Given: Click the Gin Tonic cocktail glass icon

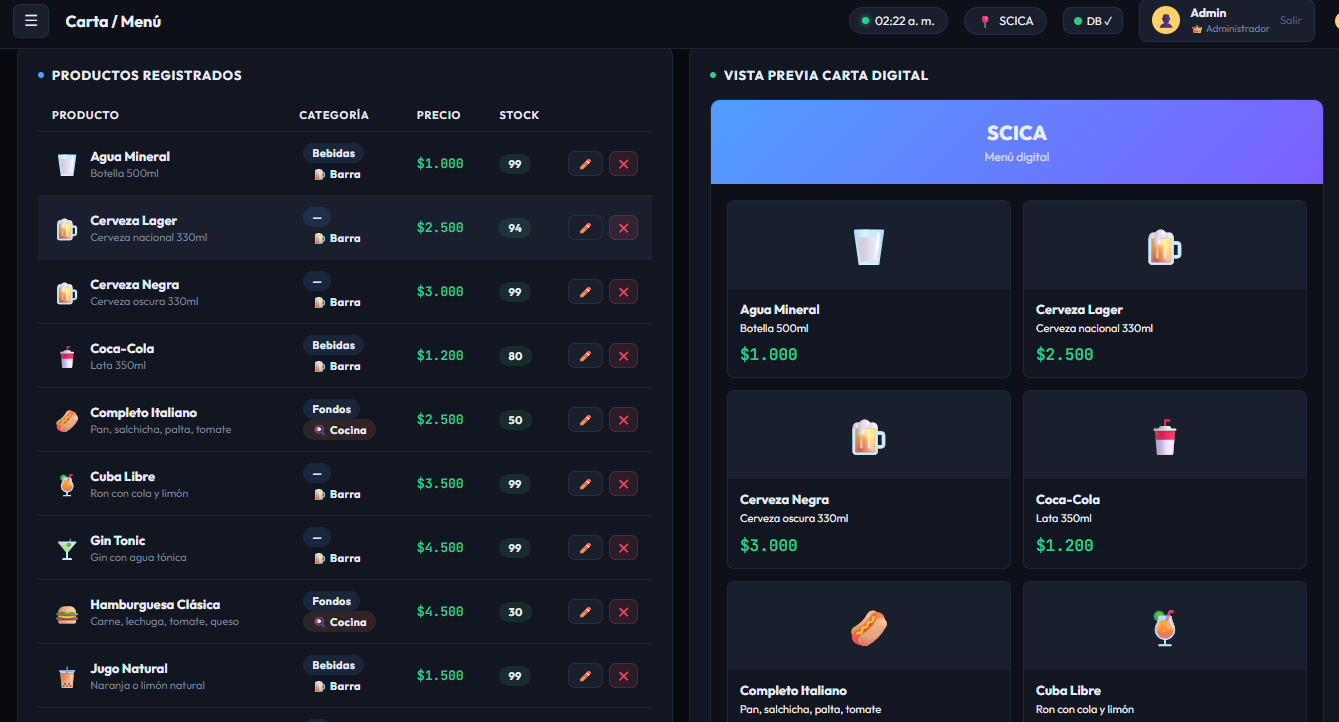Looking at the screenshot, I should tap(67, 549).
